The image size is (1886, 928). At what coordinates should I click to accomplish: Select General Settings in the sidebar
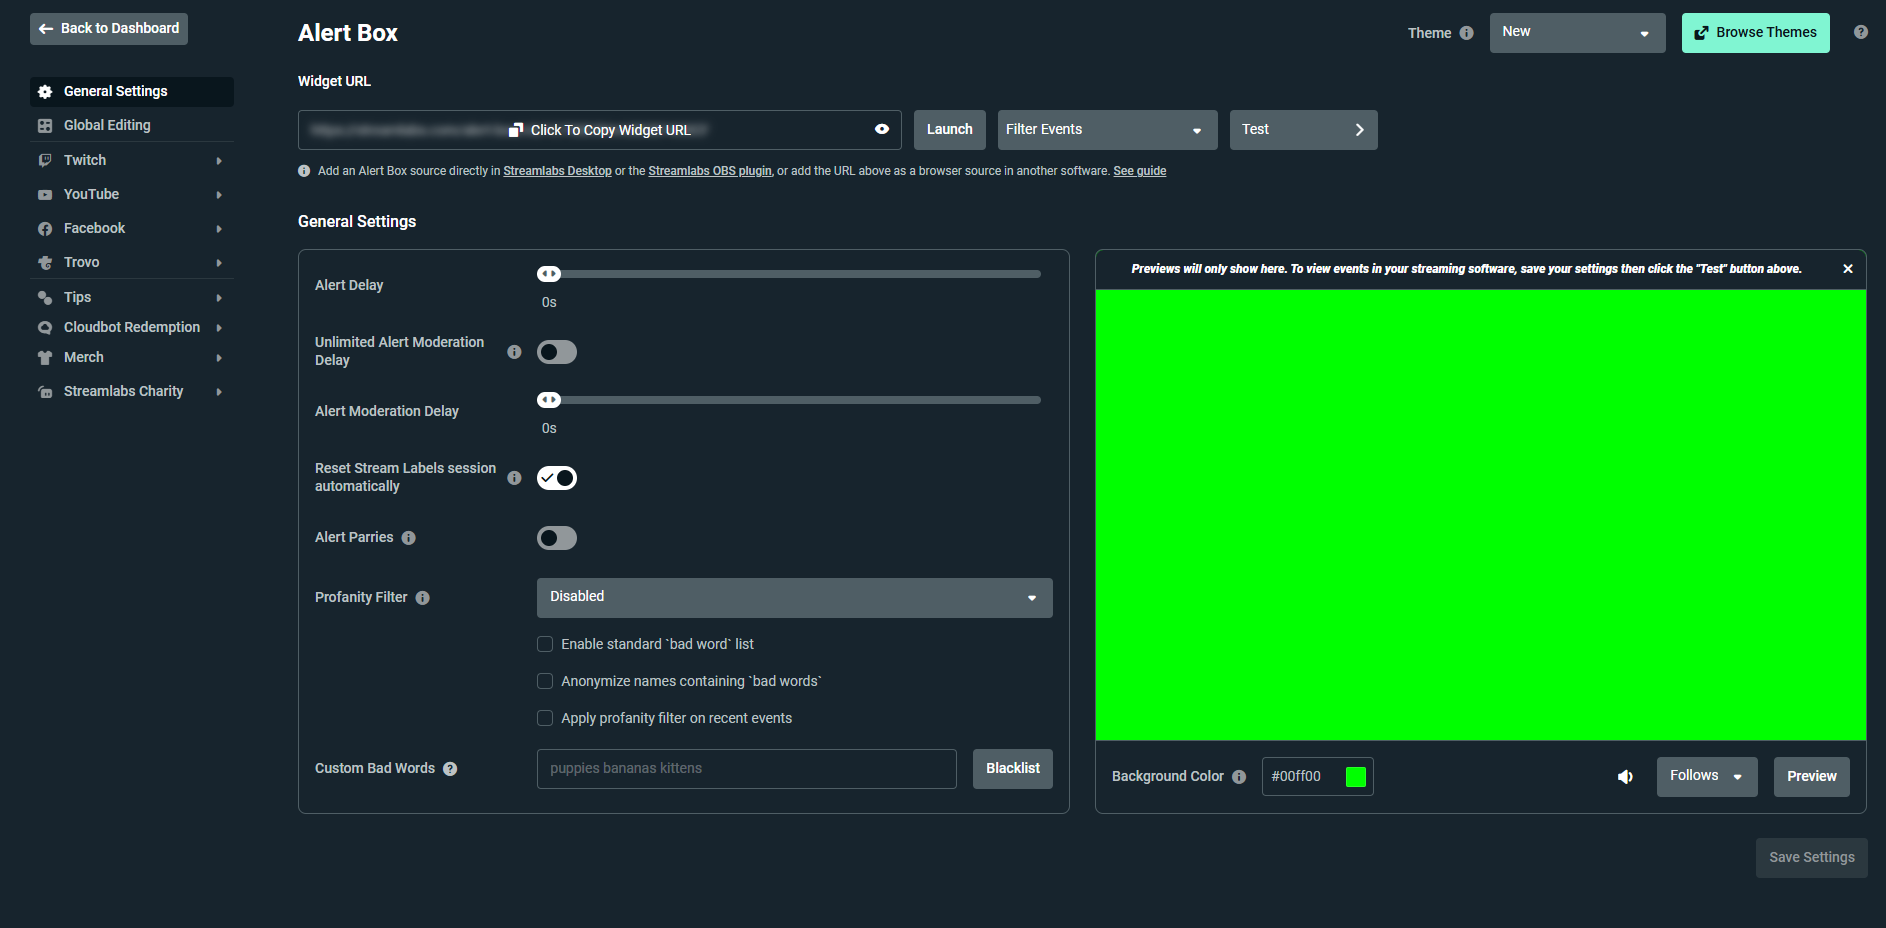point(132,92)
